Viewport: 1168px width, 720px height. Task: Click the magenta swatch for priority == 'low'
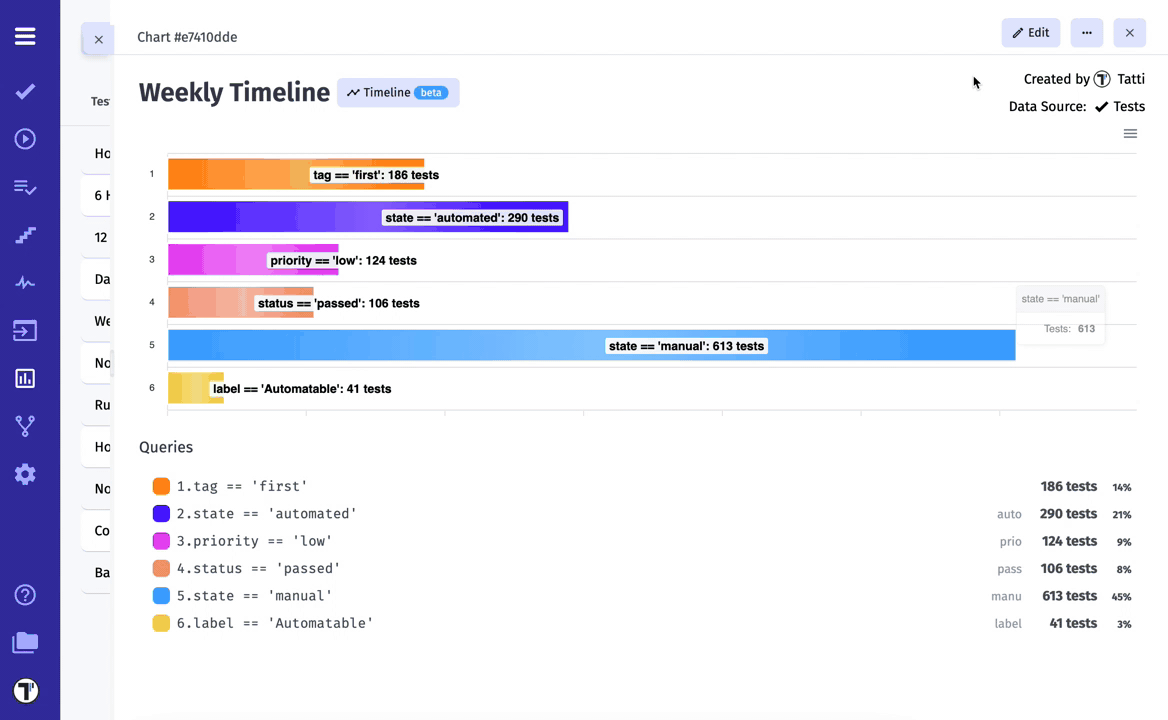[x=161, y=541]
